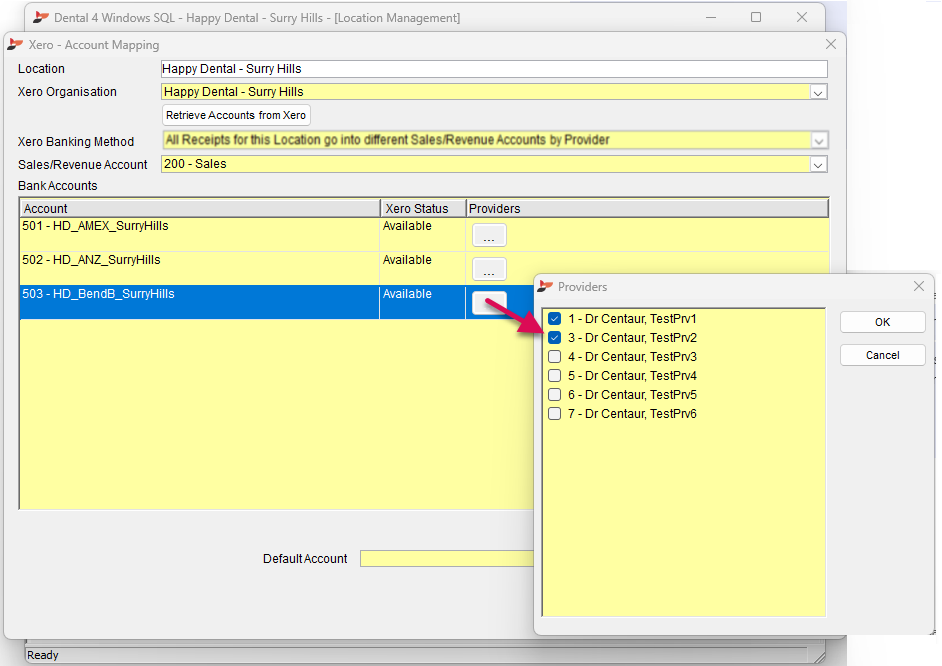The height and width of the screenshot is (666, 942).
Task: Open Sales/Revenue Account dropdown
Action: 818,165
